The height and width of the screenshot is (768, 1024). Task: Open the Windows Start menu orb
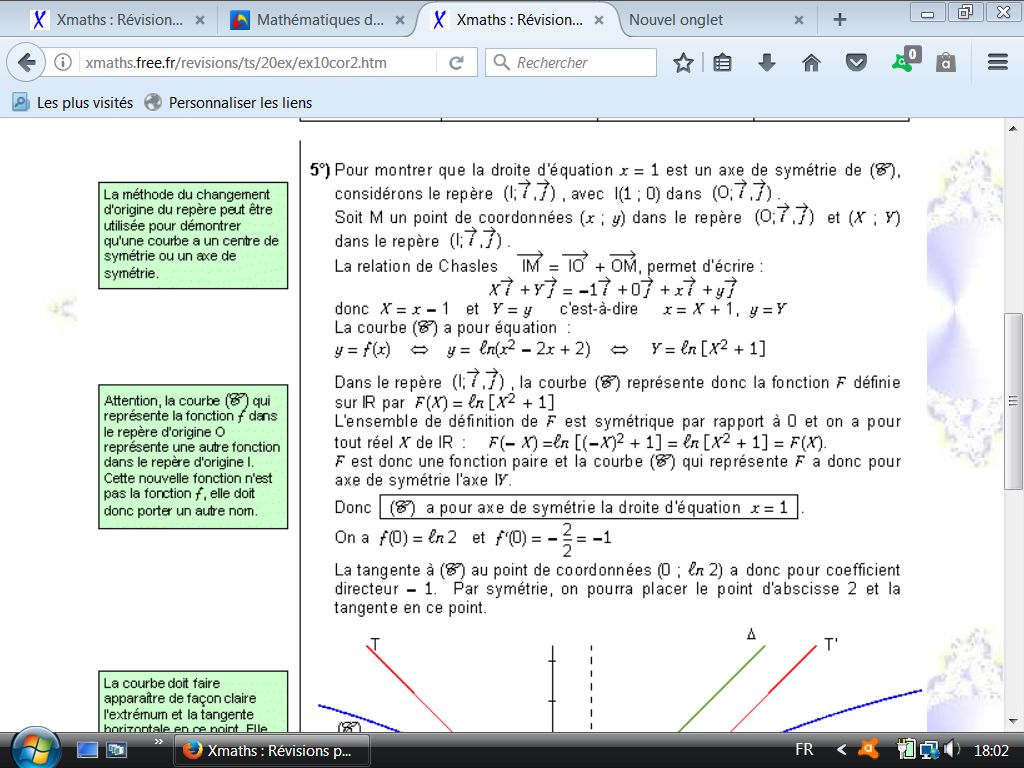tap(37, 748)
